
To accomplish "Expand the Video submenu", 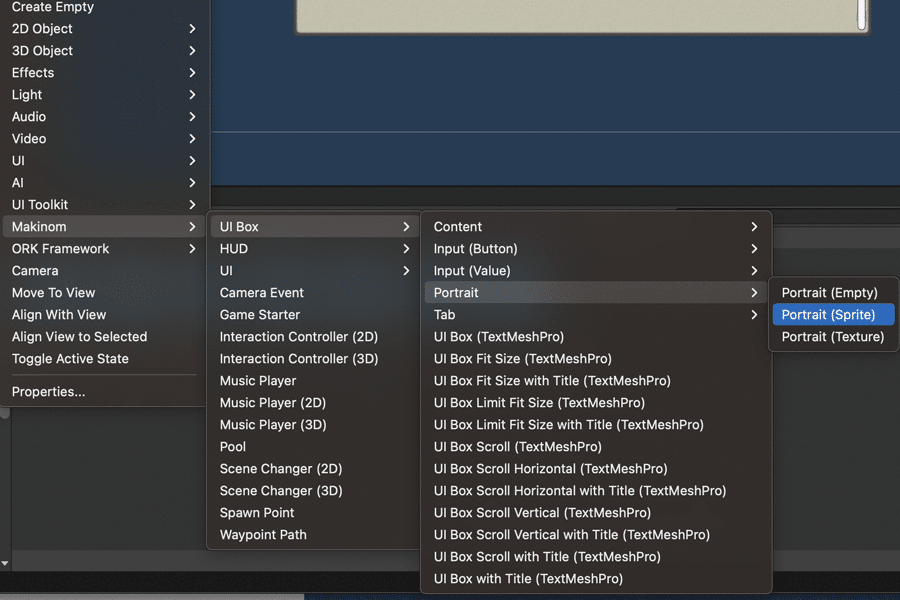I will [103, 139].
